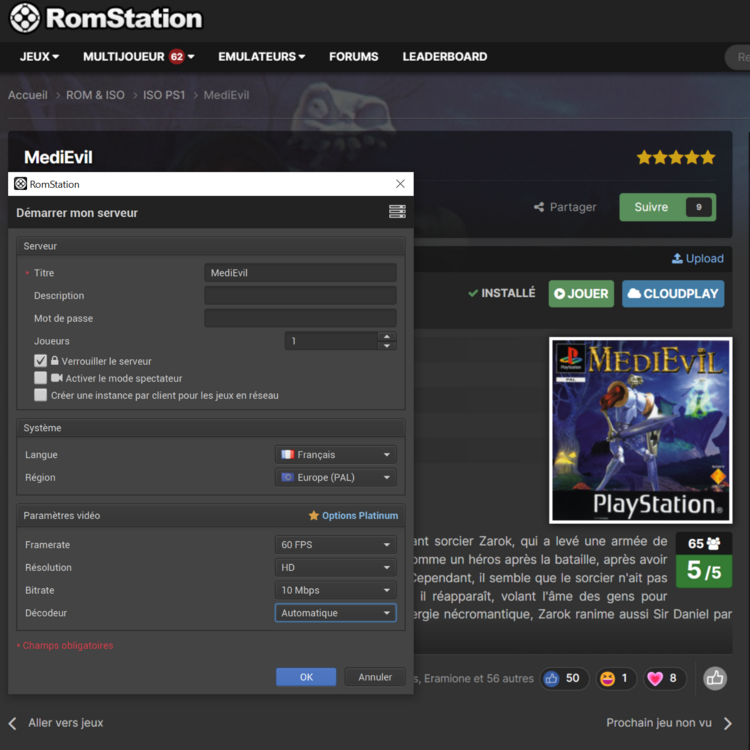Click the thumbs-up like reaction icon

(x=551, y=679)
